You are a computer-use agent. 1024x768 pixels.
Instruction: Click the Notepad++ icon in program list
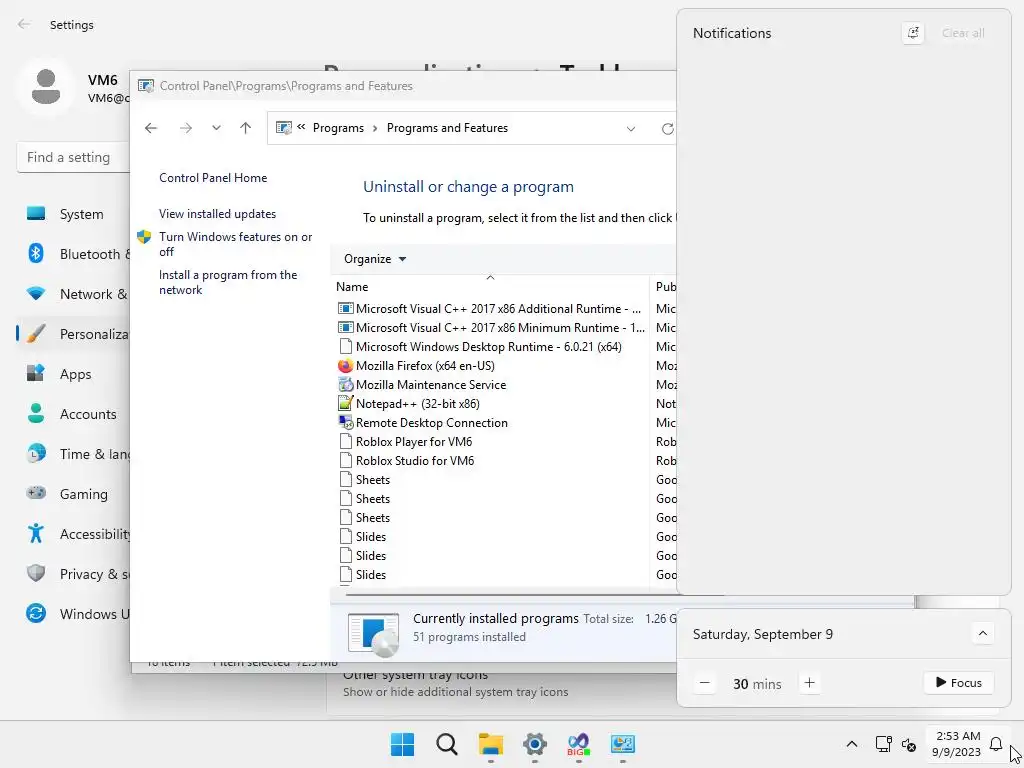click(x=345, y=404)
